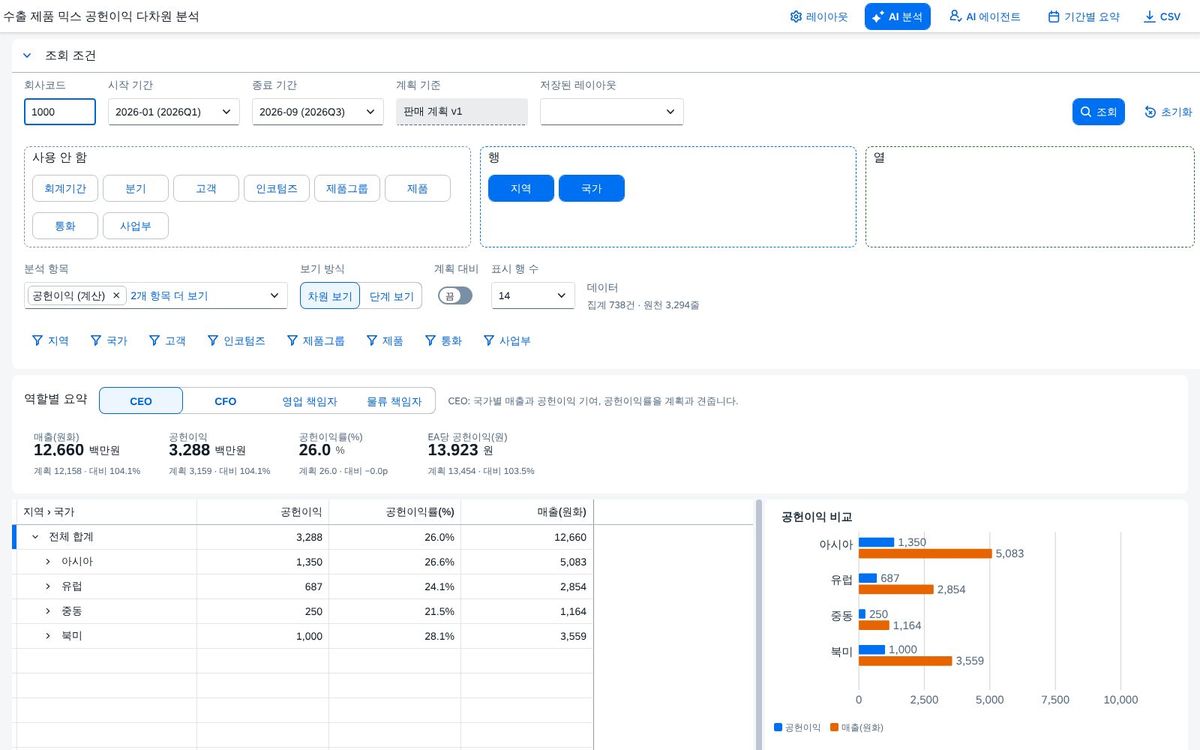This screenshot has width=1200, height=750.
Task: Open the 시작 기간 dropdown
Action: pyautogui.click(x=173, y=112)
